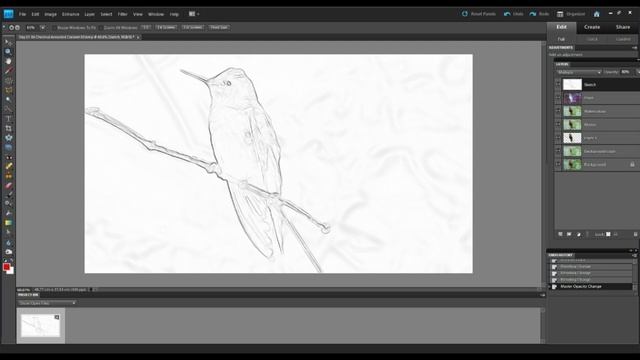Enable Resize Windows To Fit checkbox
This screenshot has height=360, width=640.
[55, 28]
